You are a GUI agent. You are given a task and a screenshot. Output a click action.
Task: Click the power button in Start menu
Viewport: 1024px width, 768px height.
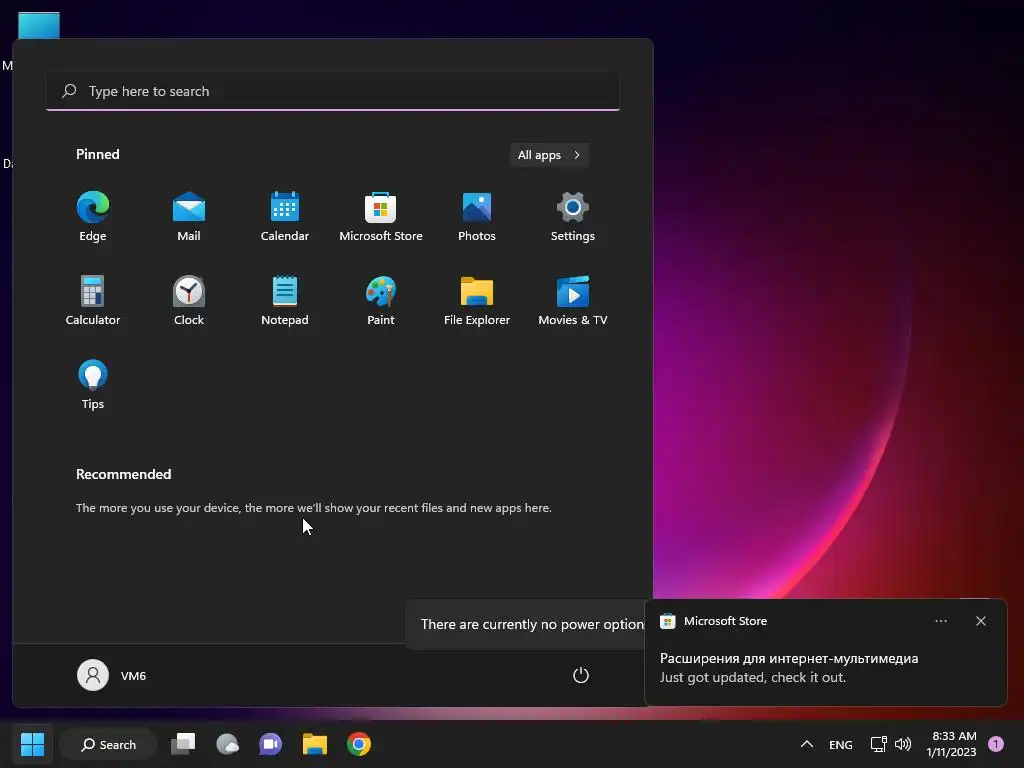click(x=581, y=675)
